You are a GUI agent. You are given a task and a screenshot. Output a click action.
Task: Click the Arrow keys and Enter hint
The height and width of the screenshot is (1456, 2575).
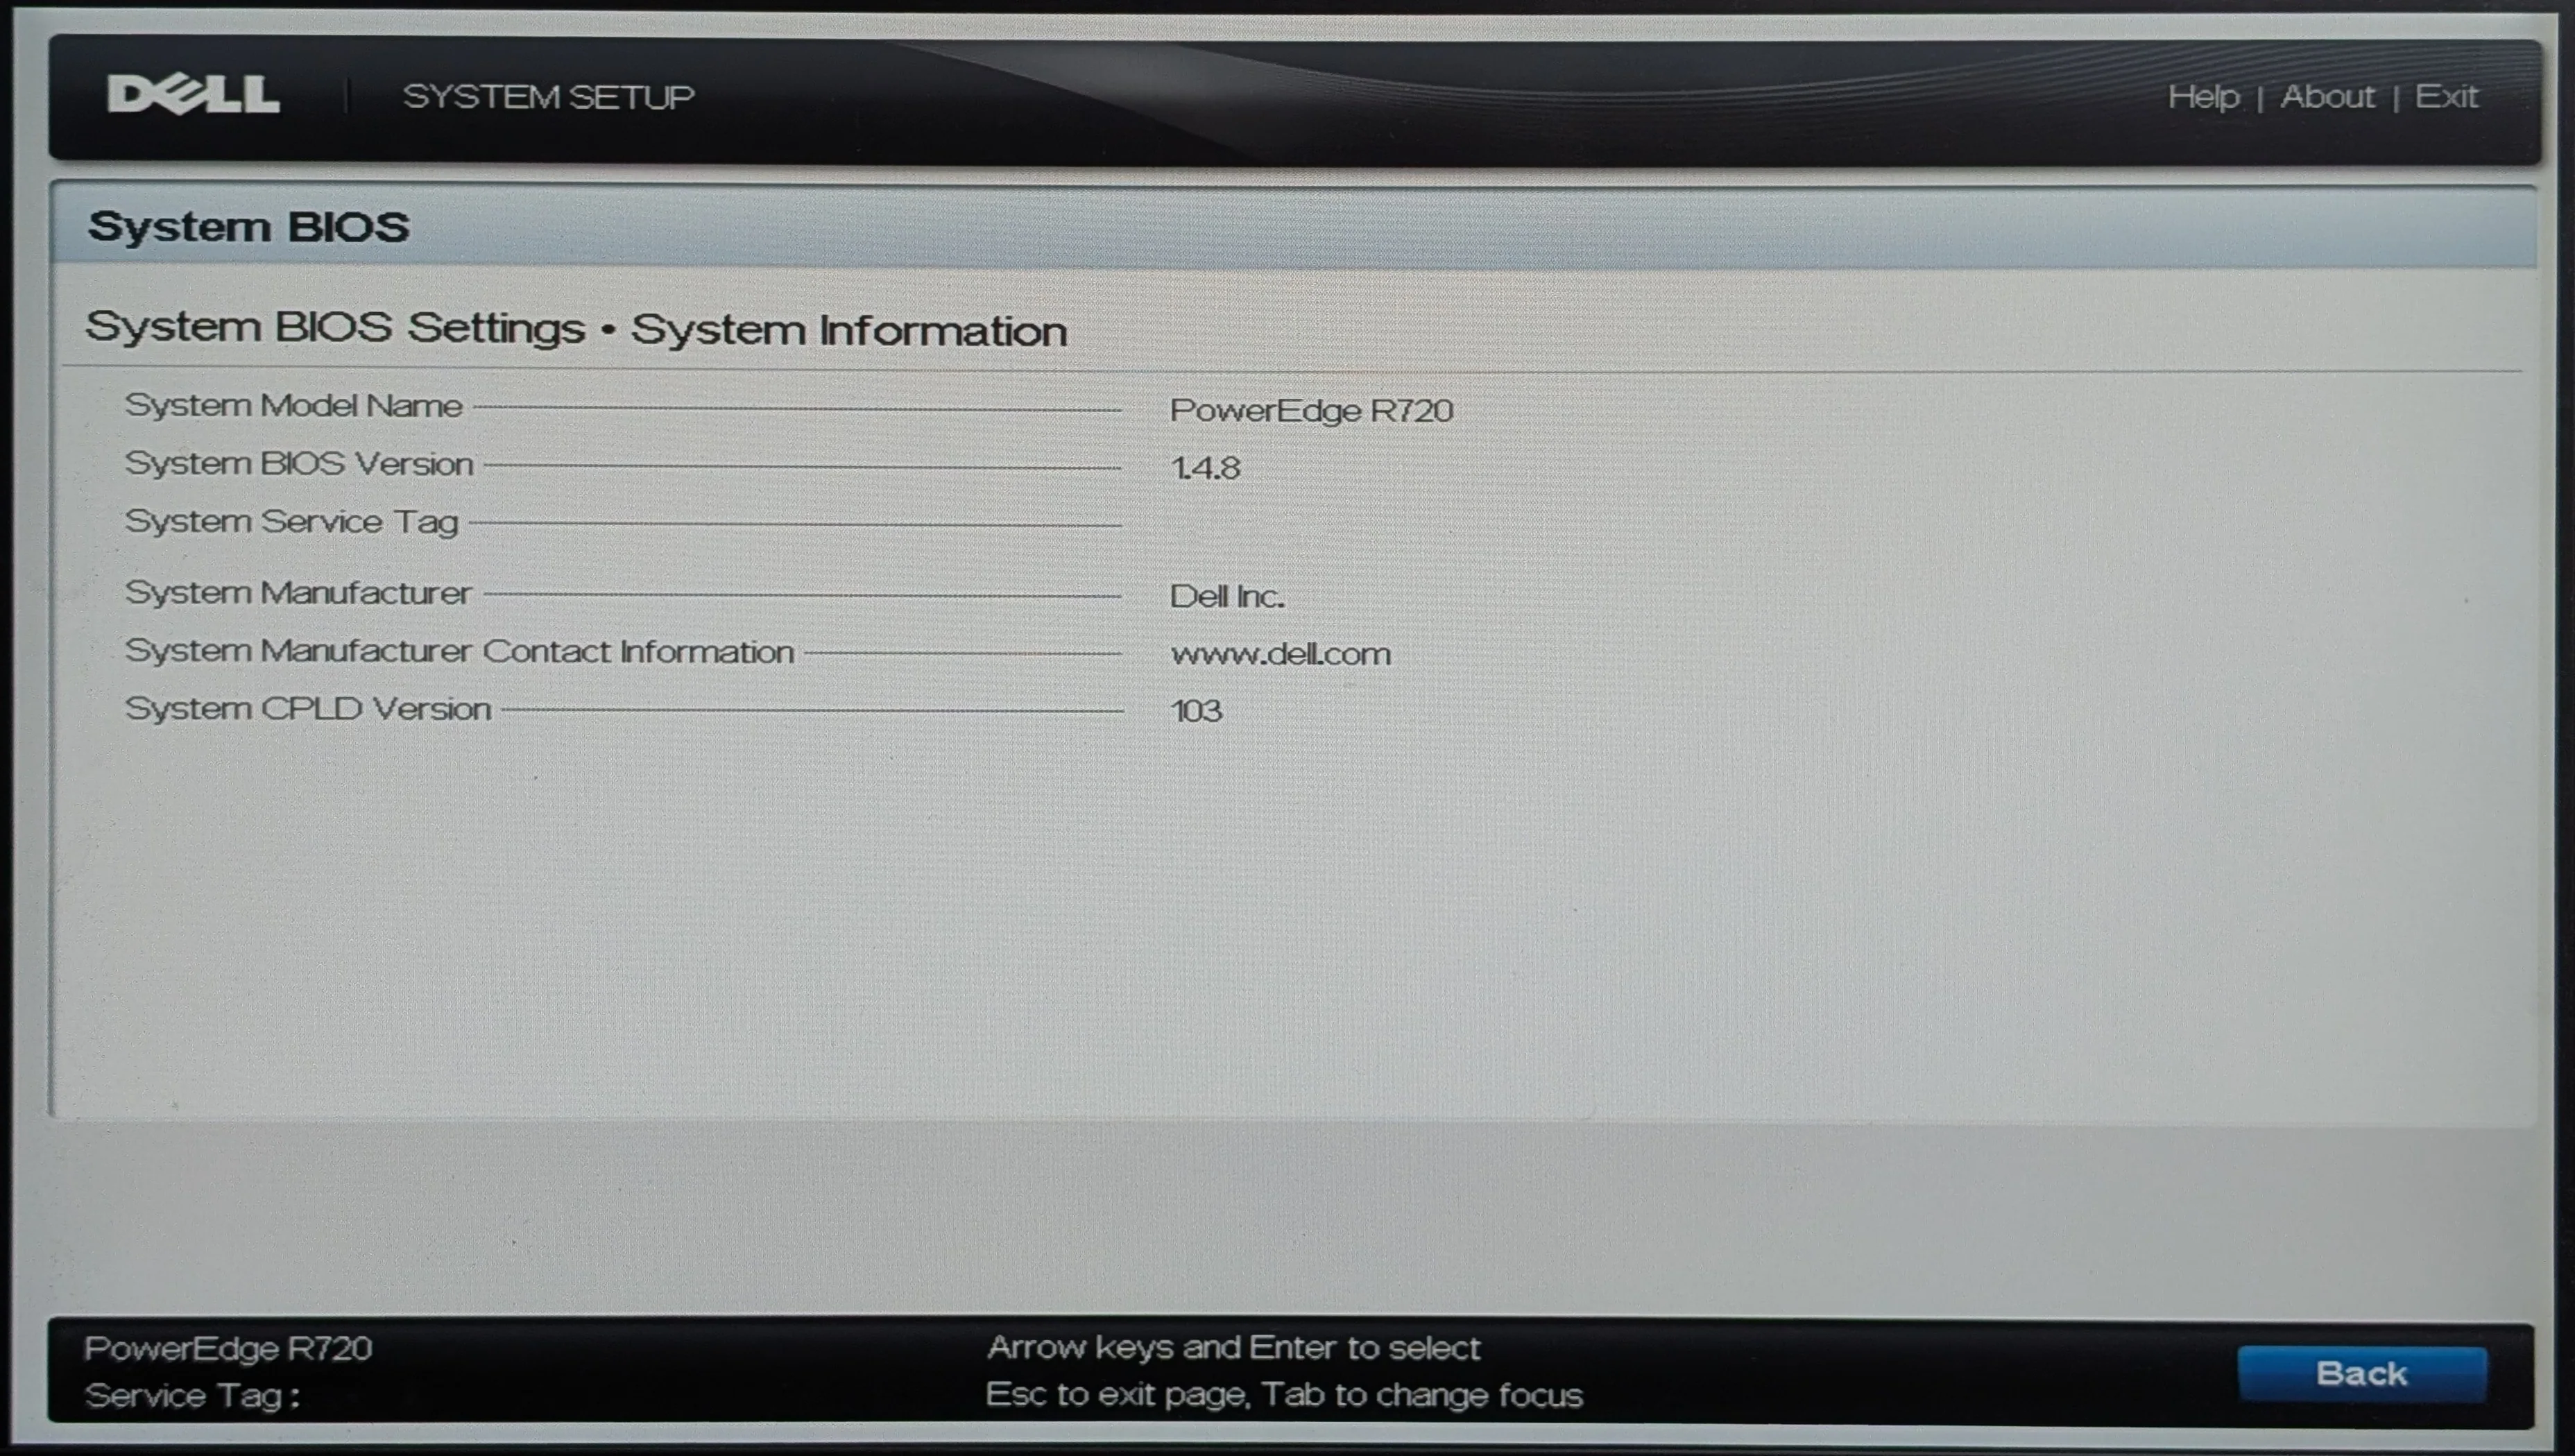[x=1233, y=1348]
